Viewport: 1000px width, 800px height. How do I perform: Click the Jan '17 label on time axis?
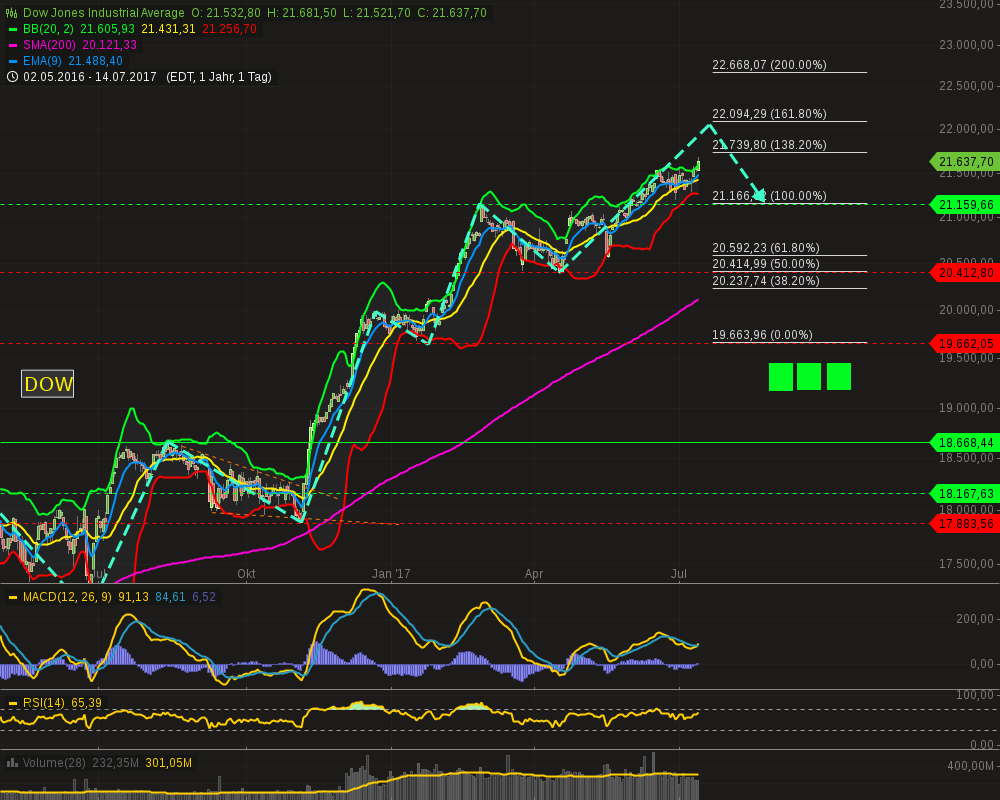click(391, 574)
